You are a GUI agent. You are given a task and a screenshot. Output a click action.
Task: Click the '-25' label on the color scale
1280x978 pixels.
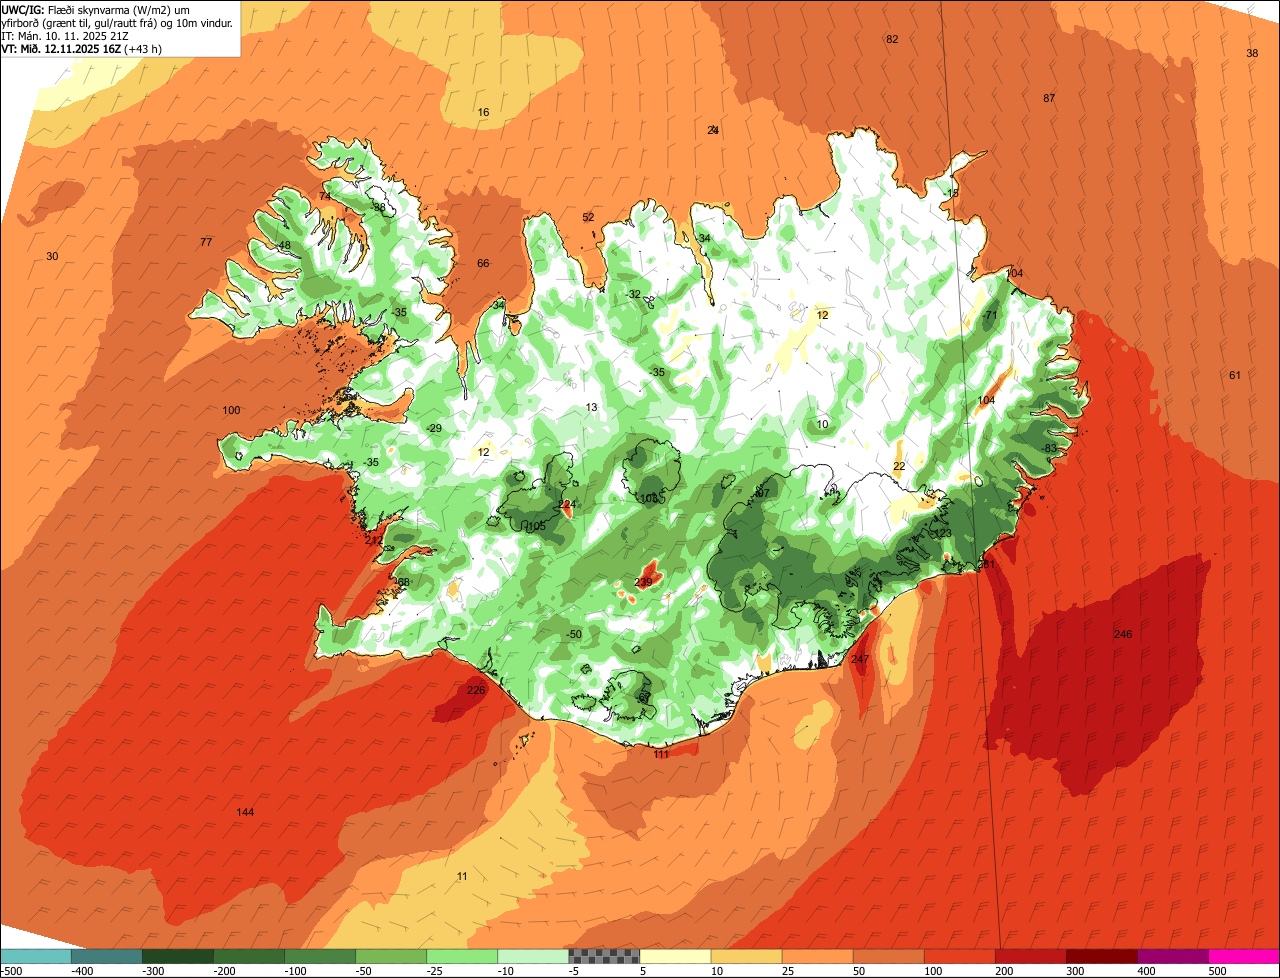[437, 971]
